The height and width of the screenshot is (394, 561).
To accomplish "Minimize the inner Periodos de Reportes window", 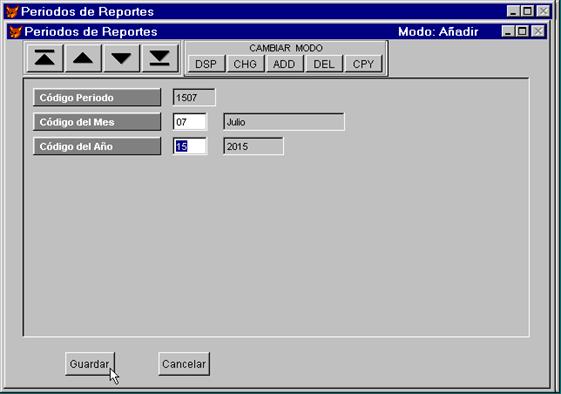I will tap(508, 31).
